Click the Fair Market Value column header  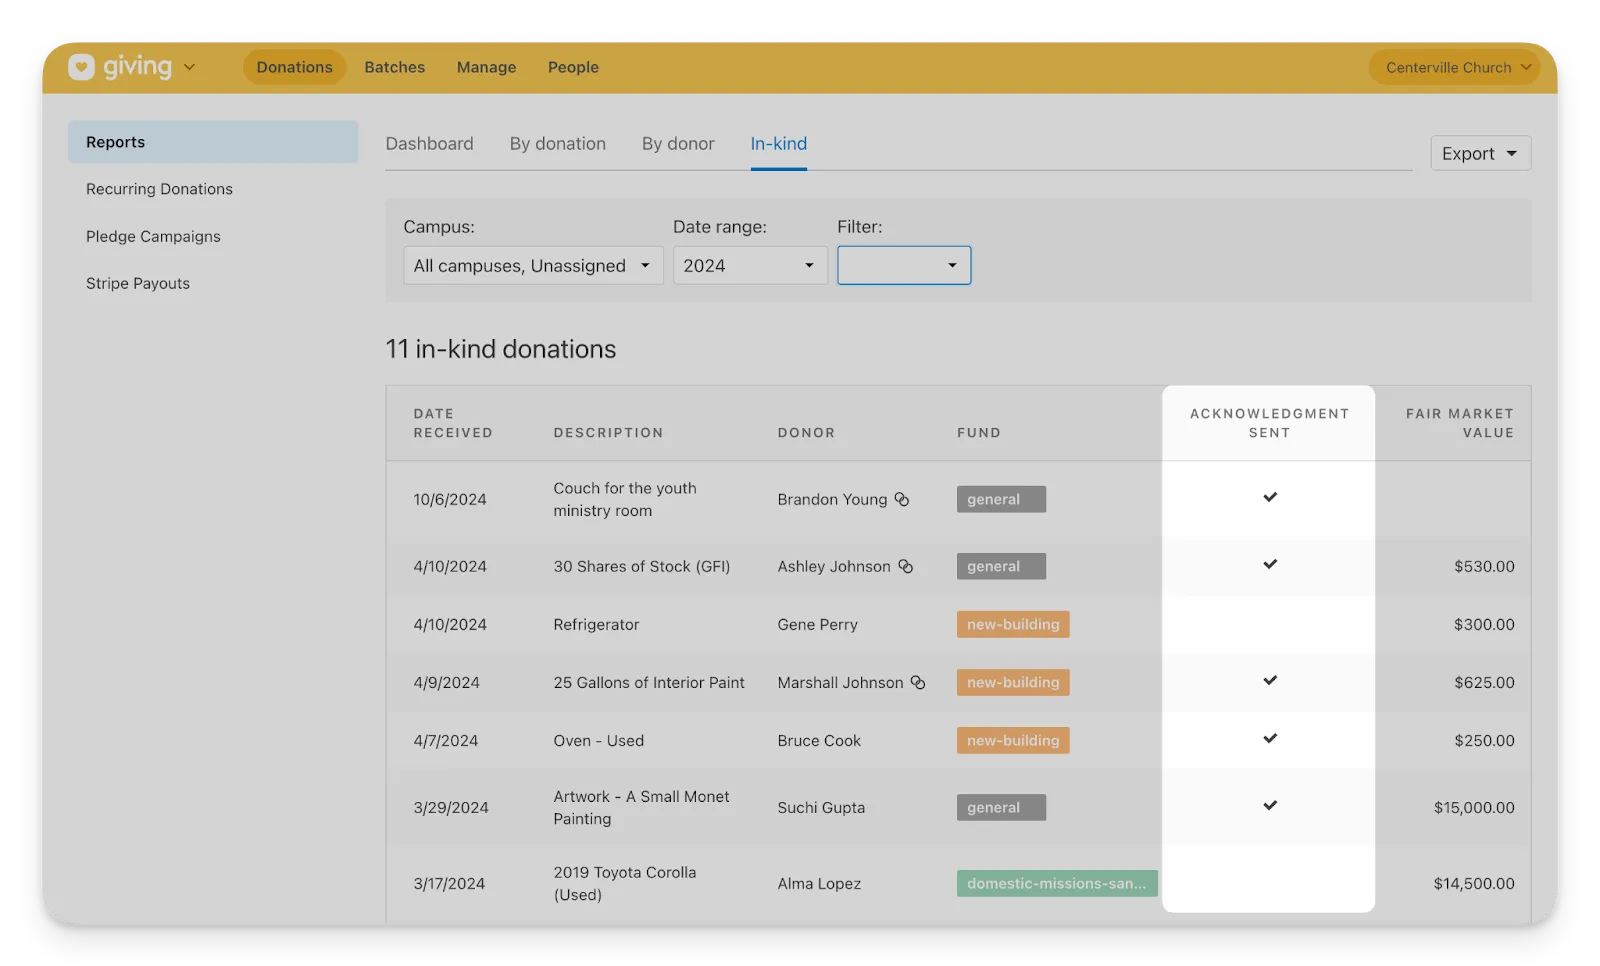click(x=1459, y=423)
